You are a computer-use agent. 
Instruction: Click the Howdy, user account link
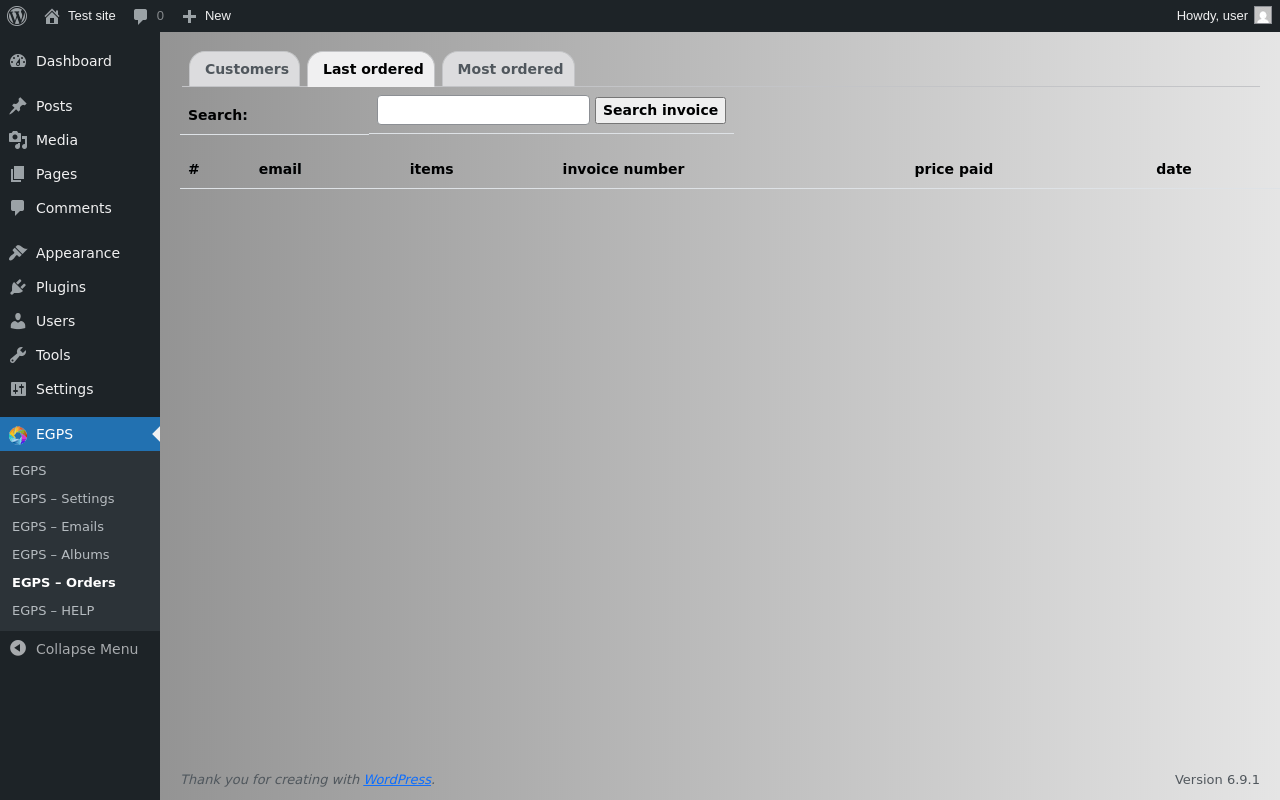(x=1224, y=16)
